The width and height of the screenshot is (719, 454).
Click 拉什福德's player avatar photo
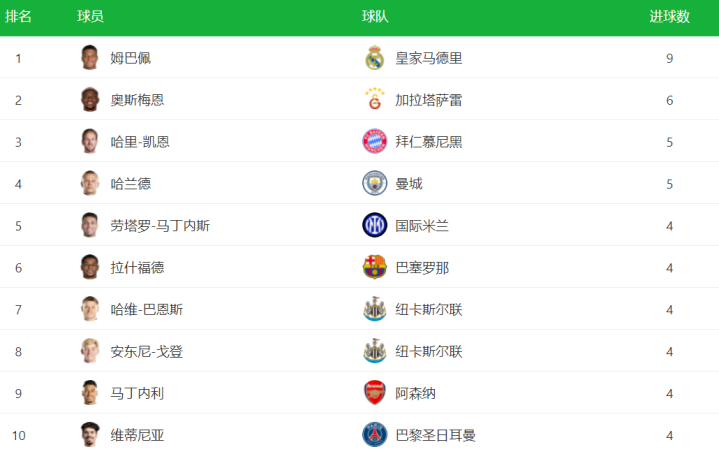coord(90,268)
